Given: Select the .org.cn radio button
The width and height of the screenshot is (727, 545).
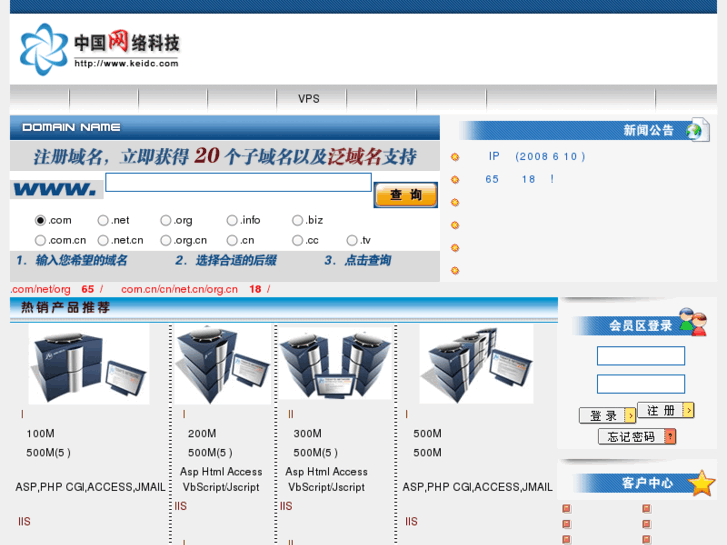Looking at the screenshot, I should (166, 240).
